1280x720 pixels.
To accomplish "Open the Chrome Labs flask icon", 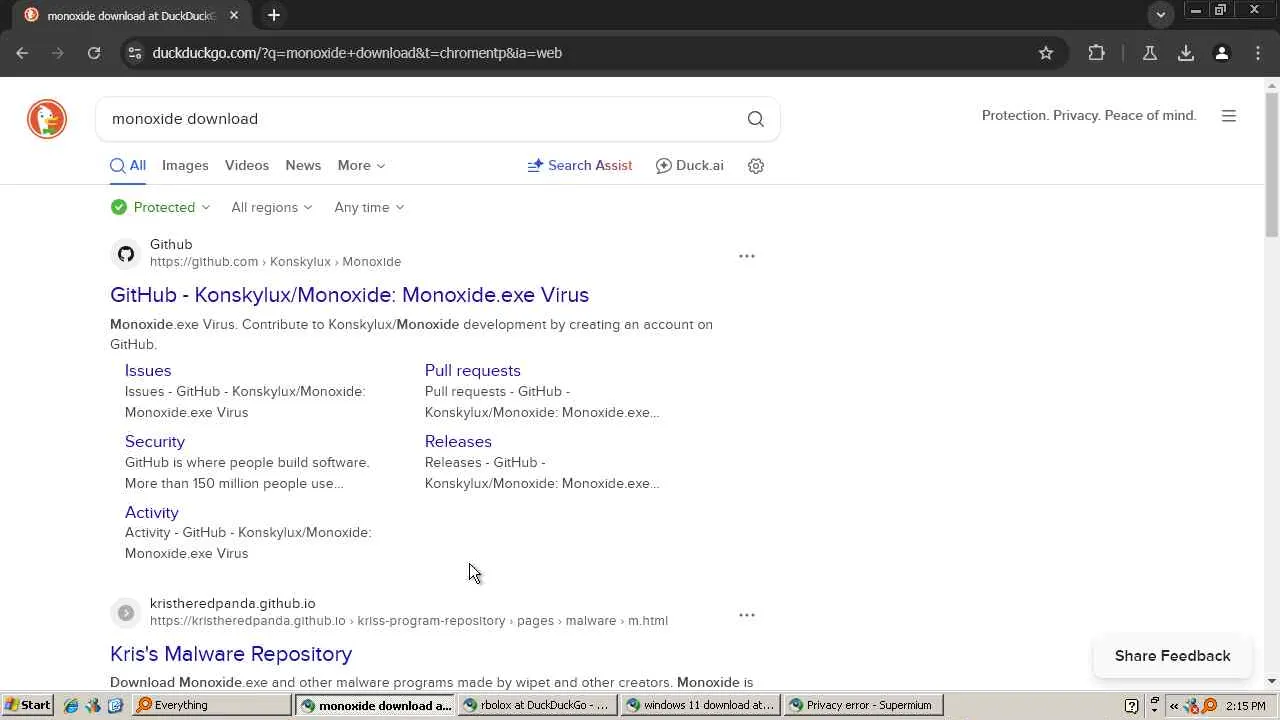I will pos(1150,53).
